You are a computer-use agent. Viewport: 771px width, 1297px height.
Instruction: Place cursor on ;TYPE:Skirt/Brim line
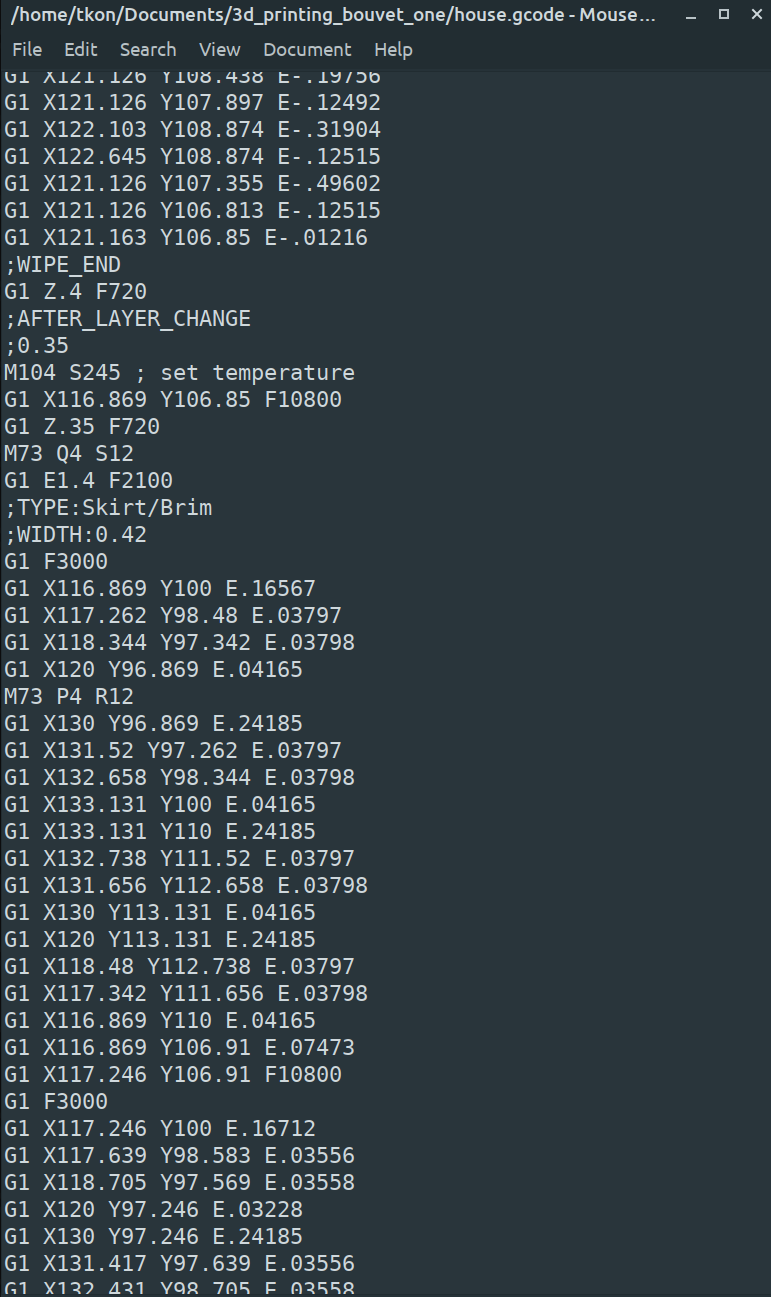click(108, 508)
